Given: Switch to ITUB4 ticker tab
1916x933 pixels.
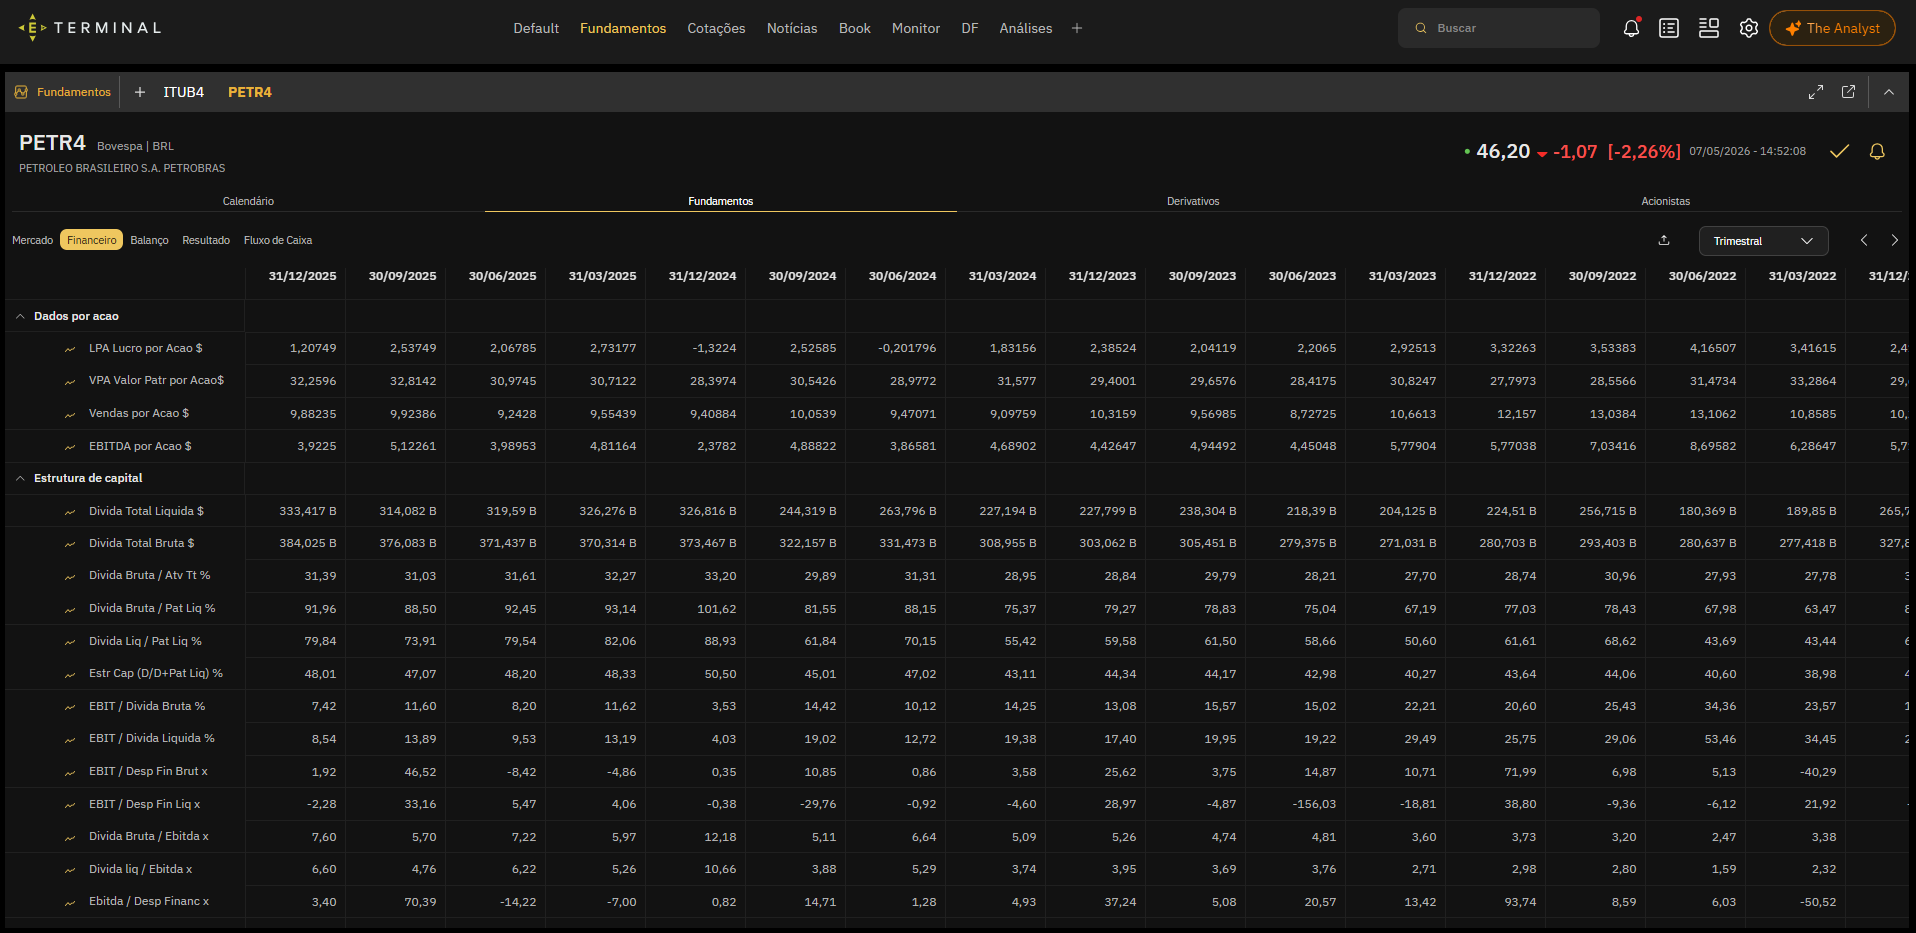Looking at the screenshot, I should [184, 92].
